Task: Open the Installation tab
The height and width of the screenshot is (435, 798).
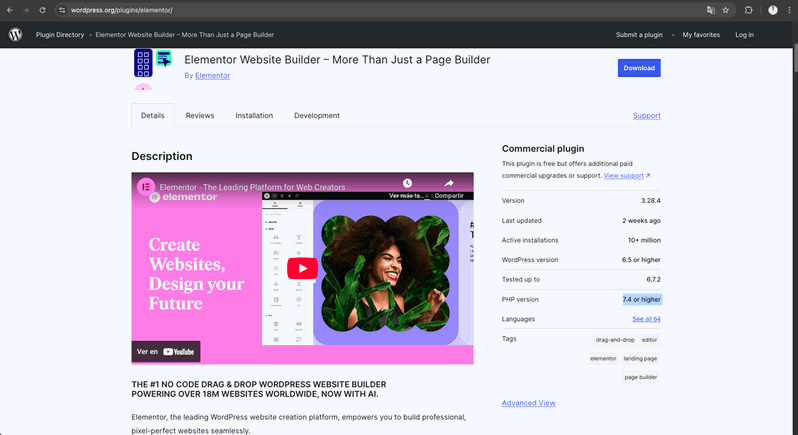Action: [x=254, y=115]
